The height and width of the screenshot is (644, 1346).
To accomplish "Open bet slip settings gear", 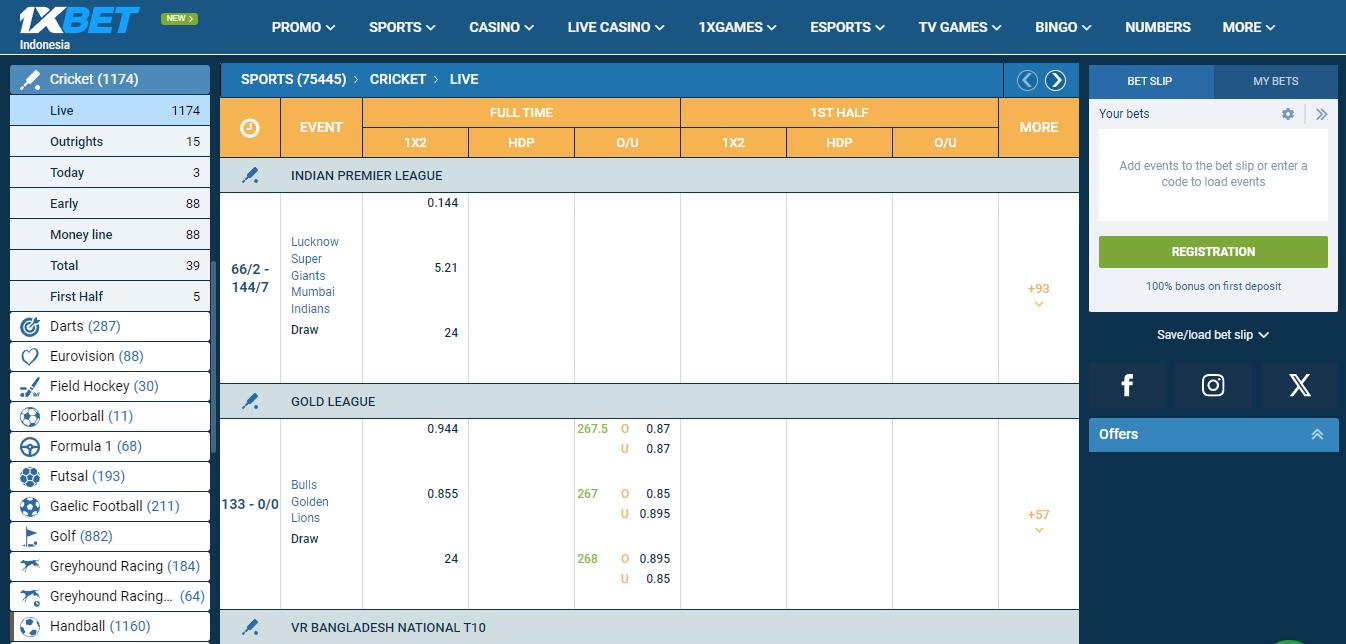I will pyautogui.click(x=1288, y=114).
